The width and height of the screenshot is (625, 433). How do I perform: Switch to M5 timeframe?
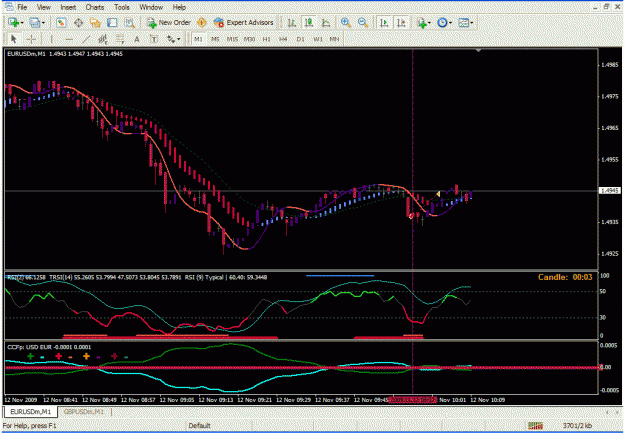215,39
